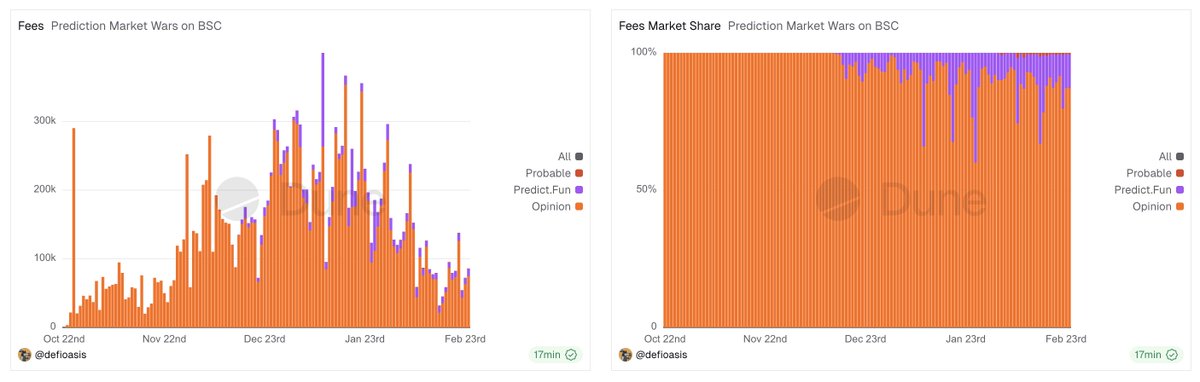Image resolution: width=1200 pixels, height=382 pixels.
Task: Click green check icon in right chart footer
Action: point(1171,355)
